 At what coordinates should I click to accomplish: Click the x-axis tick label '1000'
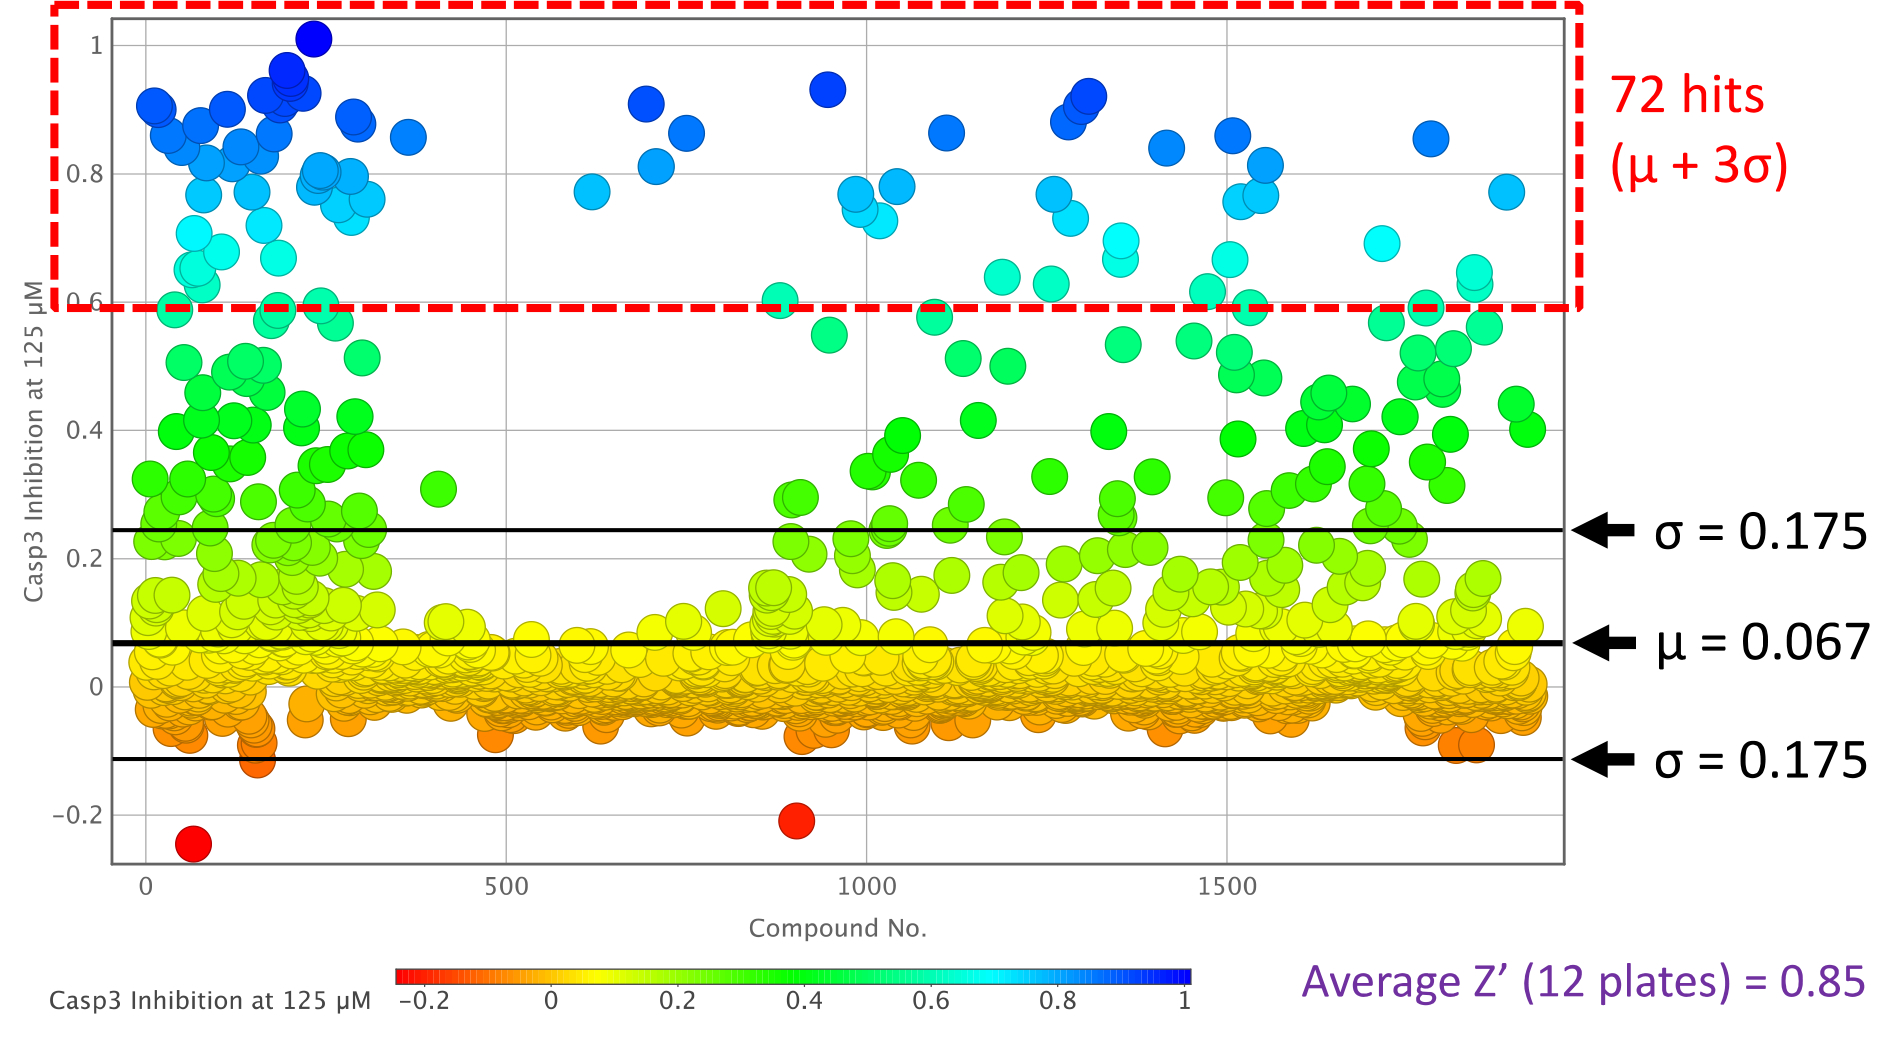(x=866, y=886)
